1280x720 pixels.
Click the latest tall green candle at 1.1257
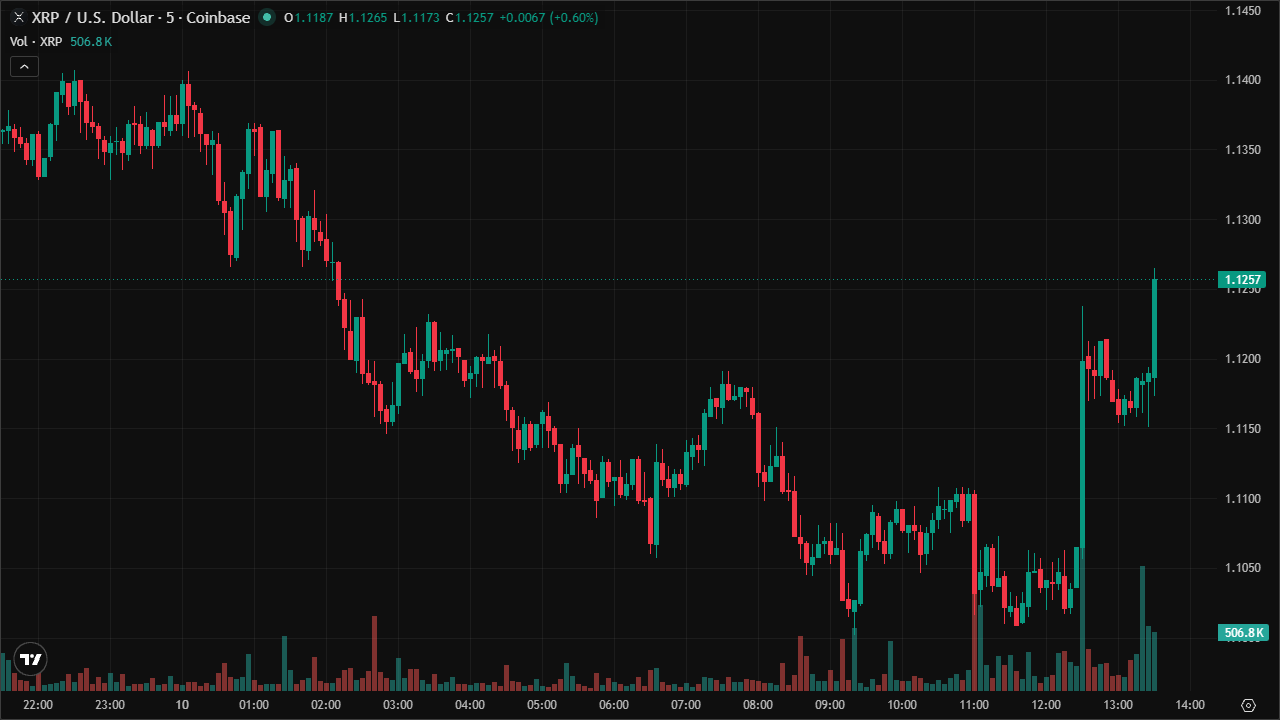tap(1155, 329)
